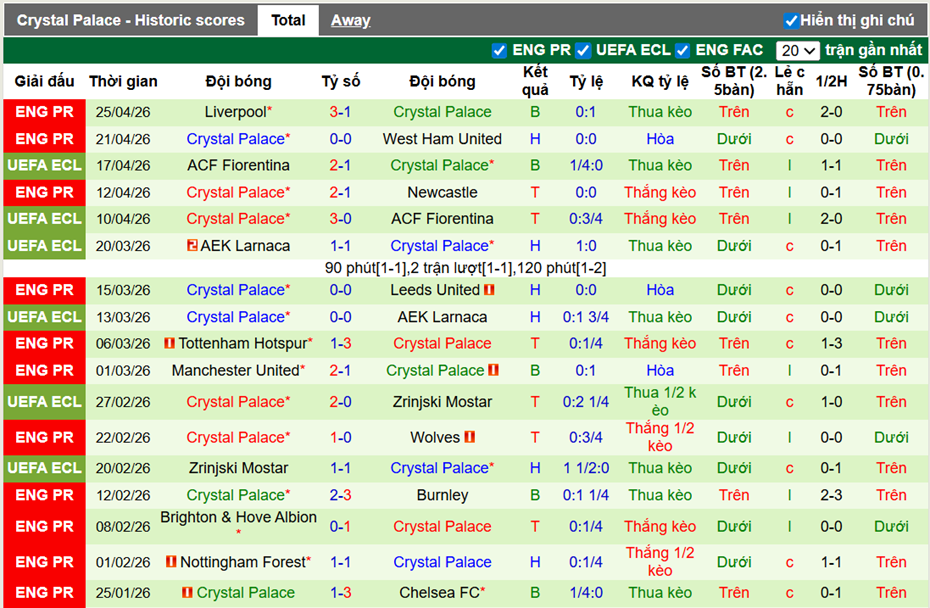Viewport: 930px width, 608px height.
Task: Uncheck the ENG PR league filter
Action: [x=499, y=50]
